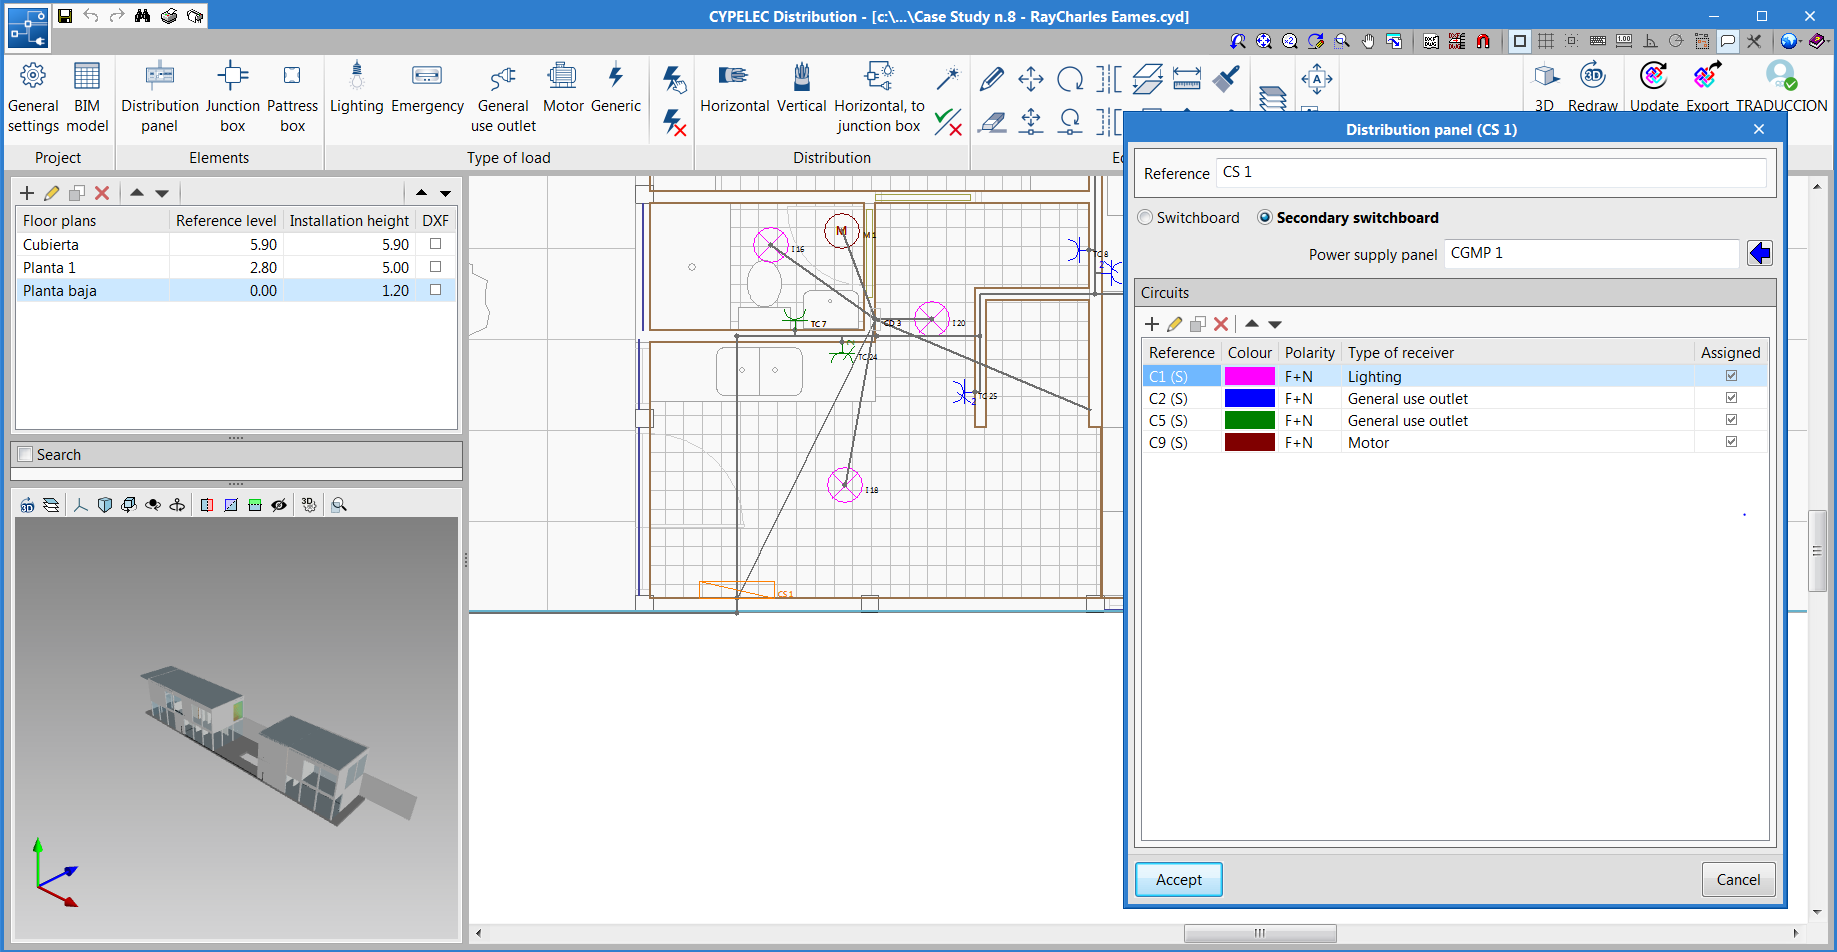The width and height of the screenshot is (1837, 952).
Task: Toggle the Assigned checkbox for C1 (S)
Action: click(x=1731, y=376)
